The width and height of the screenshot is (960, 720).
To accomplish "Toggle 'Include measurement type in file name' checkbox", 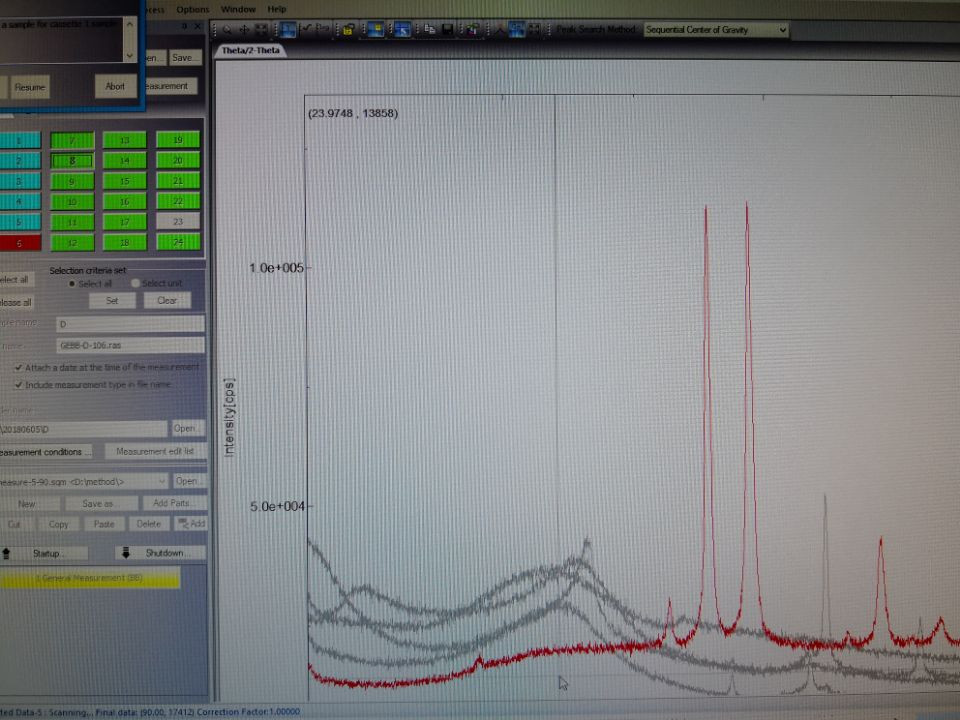I will (19, 384).
